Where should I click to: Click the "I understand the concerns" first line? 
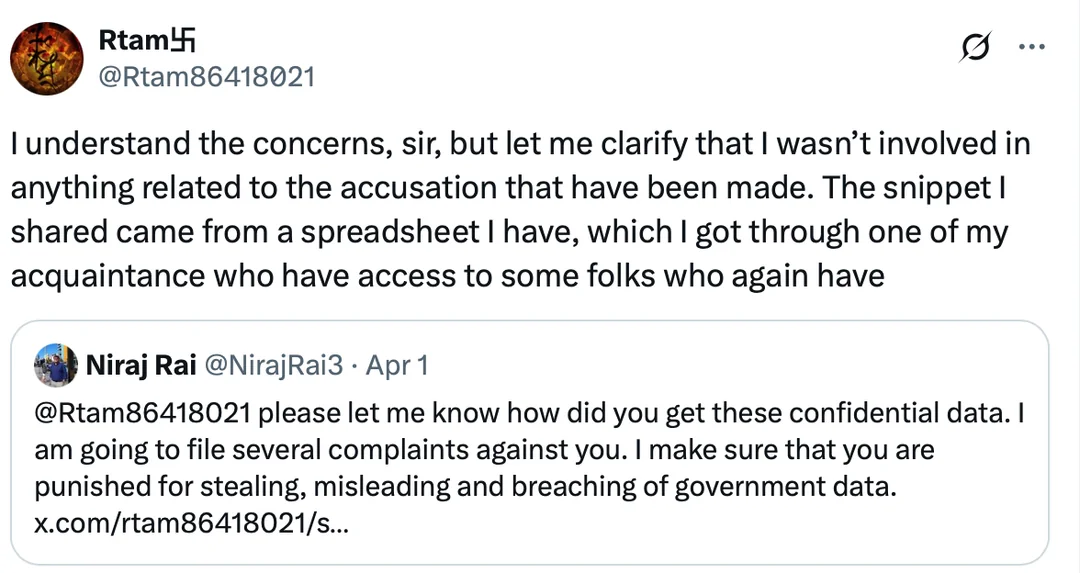520,144
